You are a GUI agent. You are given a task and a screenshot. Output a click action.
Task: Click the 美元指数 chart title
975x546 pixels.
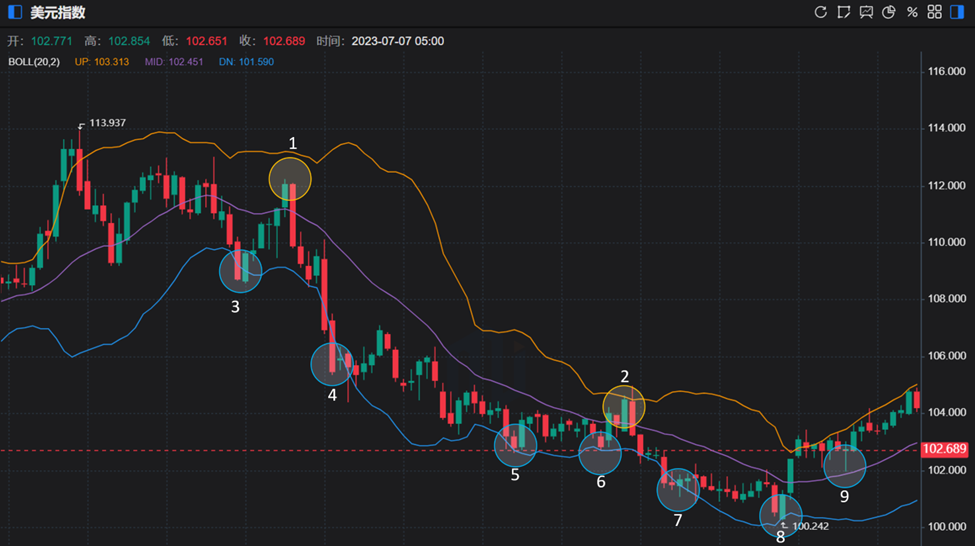coord(57,12)
